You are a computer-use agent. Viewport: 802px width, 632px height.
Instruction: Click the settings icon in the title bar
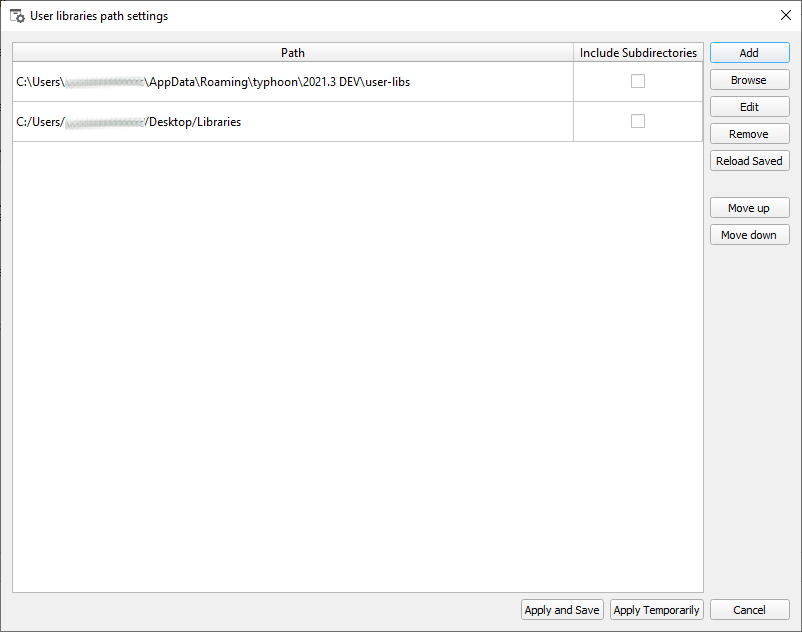tap(17, 16)
